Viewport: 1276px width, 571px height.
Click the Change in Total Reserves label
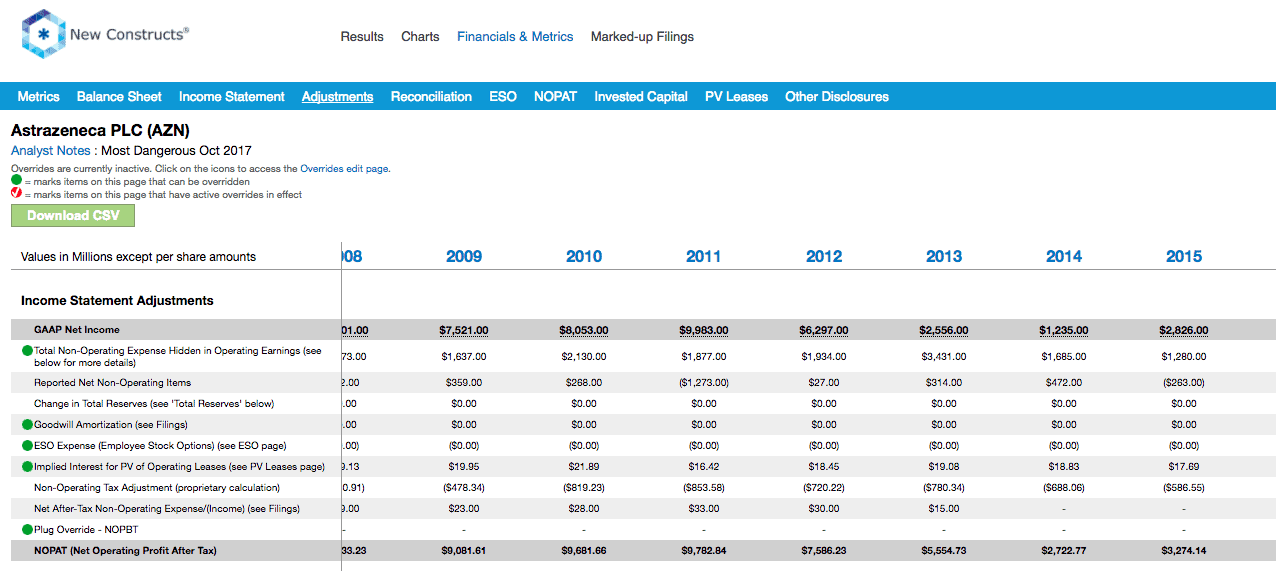pos(154,404)
